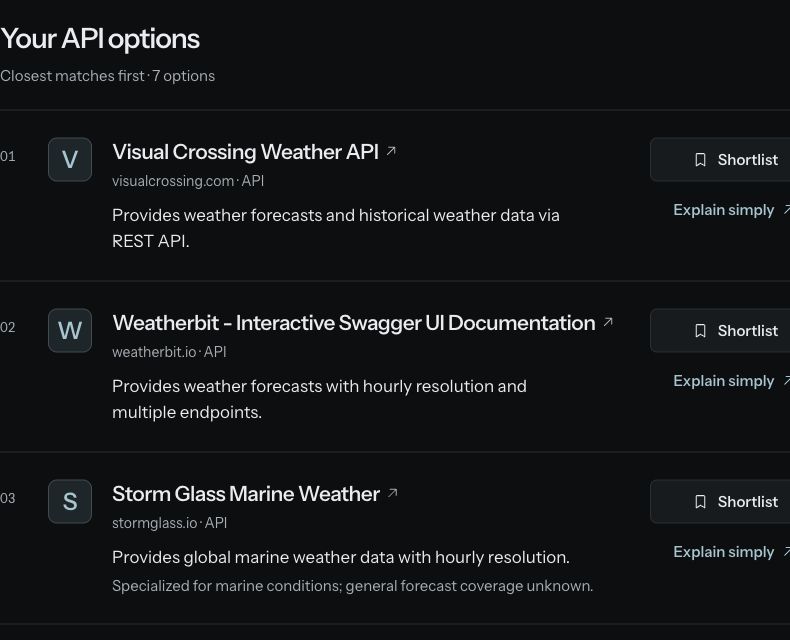This screenshot has height=640, width=790.
Task: Shortlist the Storm Glass Marine Weather option
Action: 720,501
